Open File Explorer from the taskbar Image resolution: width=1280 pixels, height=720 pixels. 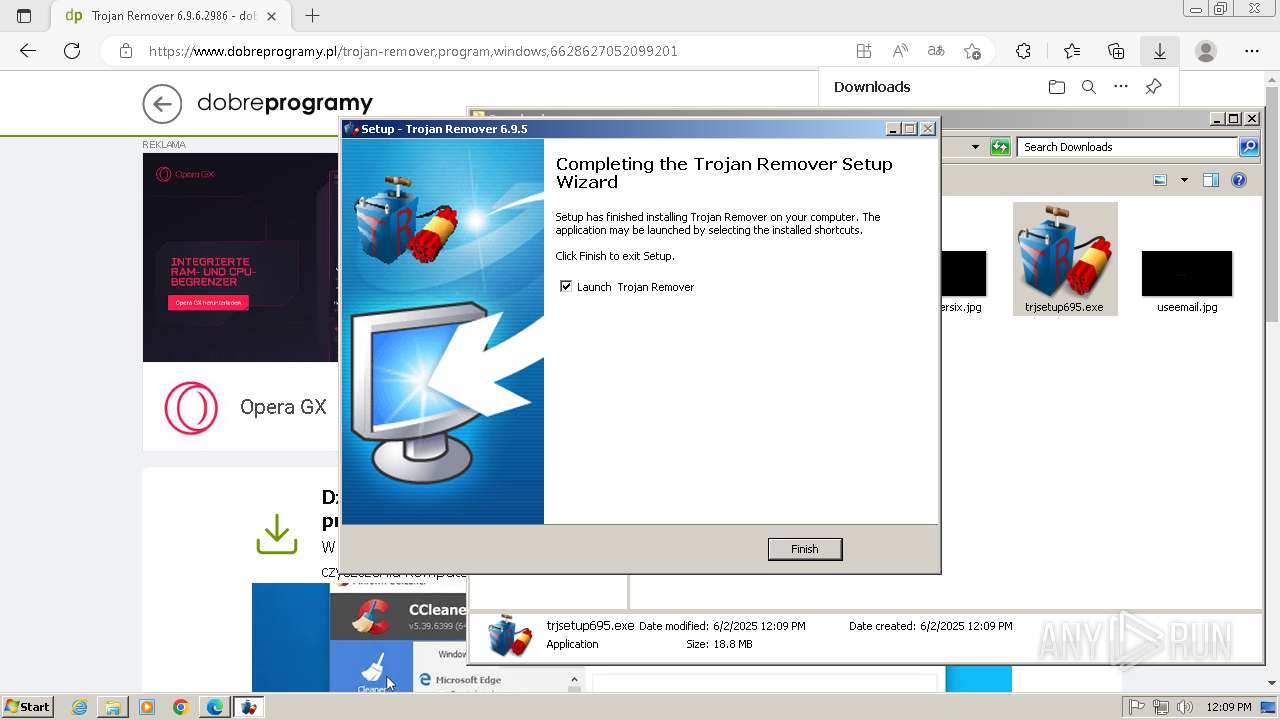tap(113, 707)
